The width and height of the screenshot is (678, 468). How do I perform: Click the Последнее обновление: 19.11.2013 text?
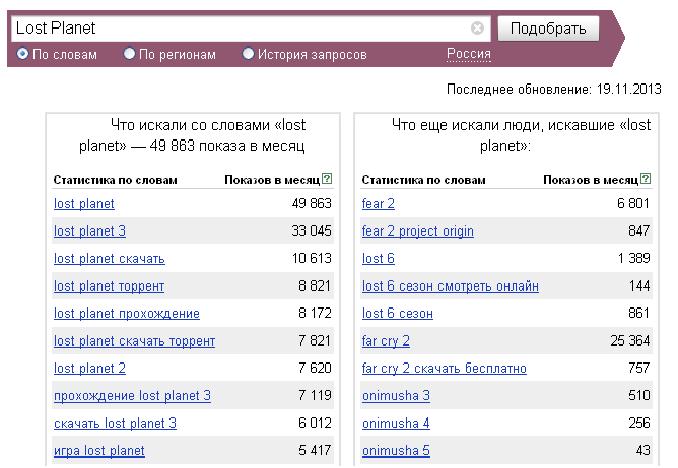[x=554, y=89]
